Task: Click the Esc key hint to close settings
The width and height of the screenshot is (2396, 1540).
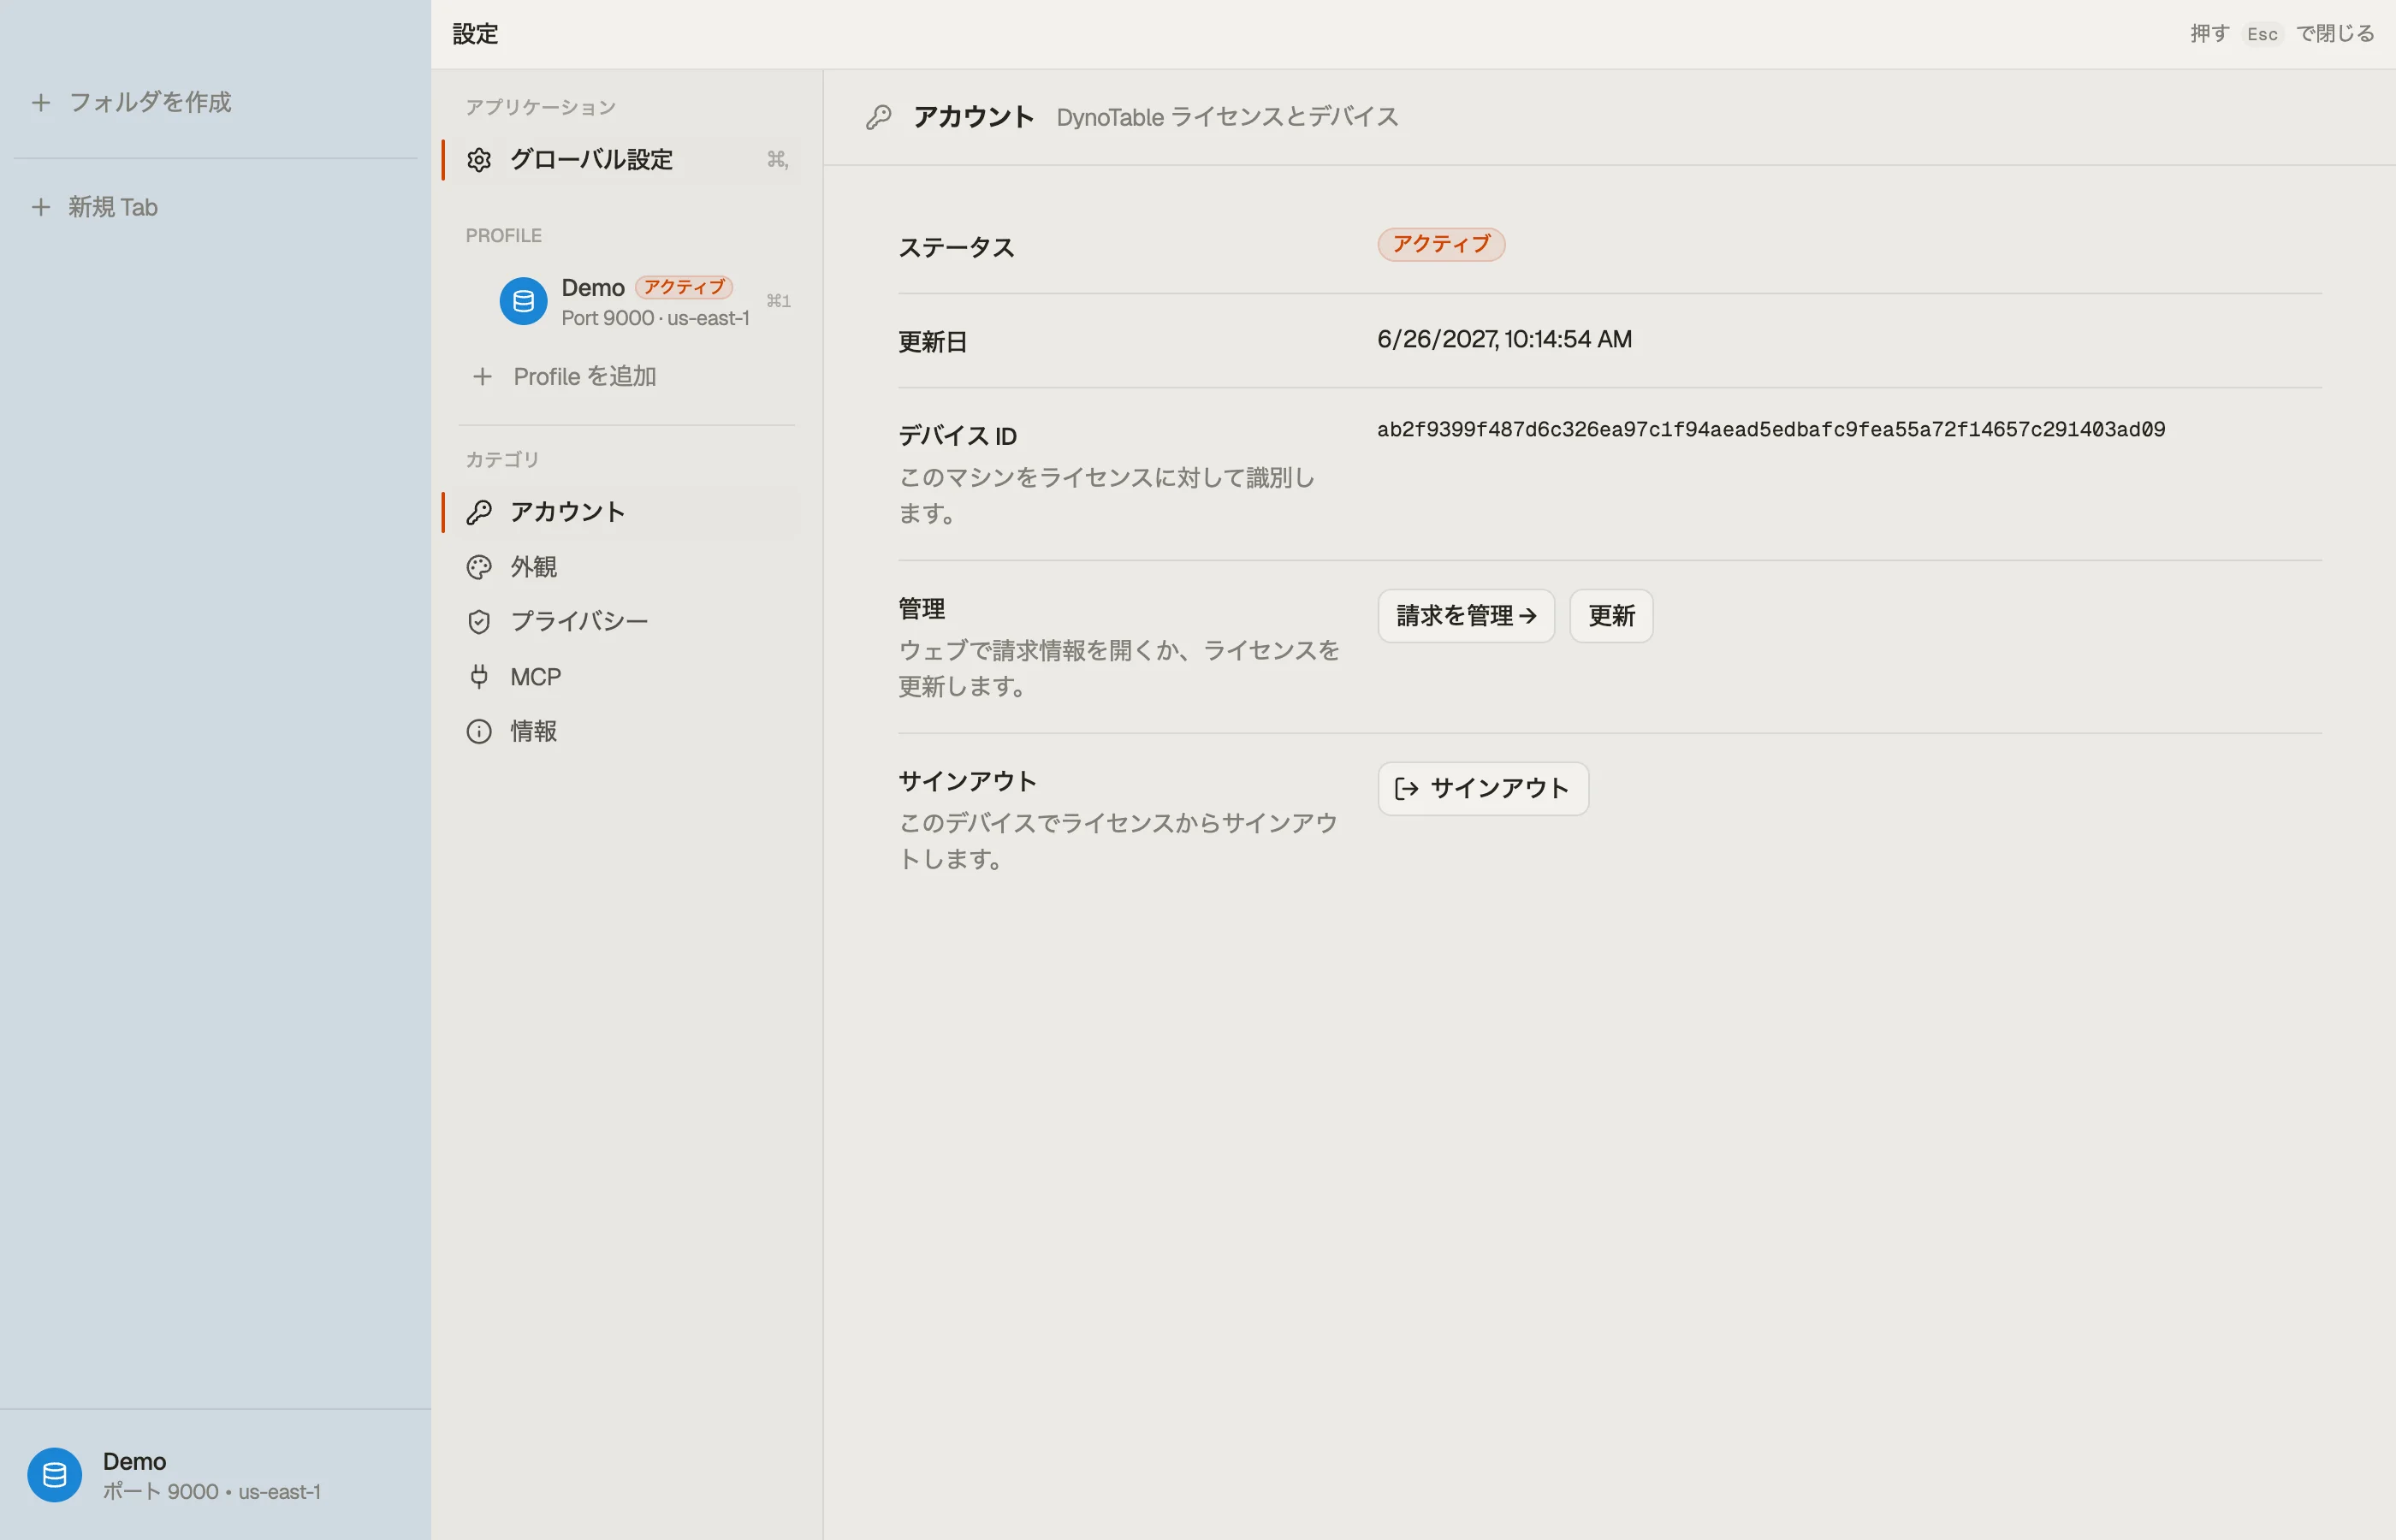Action: (2262, 34)
